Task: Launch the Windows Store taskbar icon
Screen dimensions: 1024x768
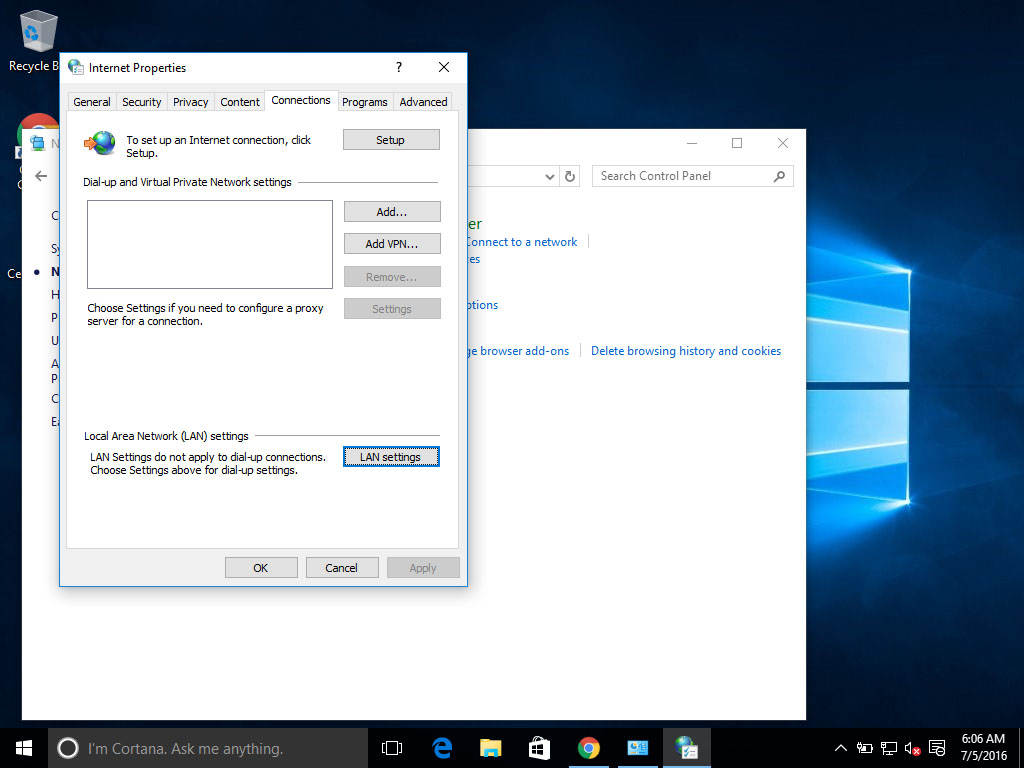Action: click(540, 748)
